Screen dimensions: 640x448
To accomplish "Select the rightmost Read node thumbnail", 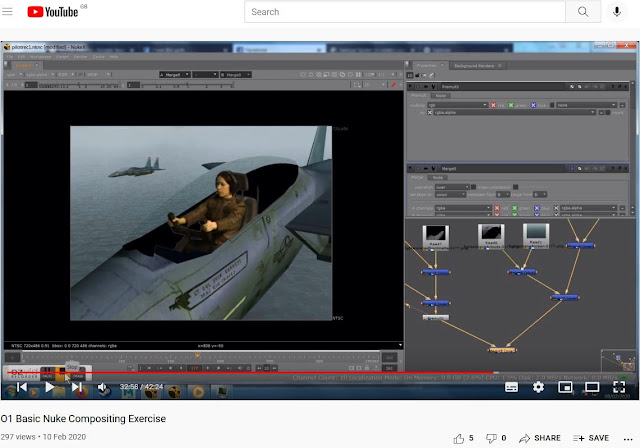I will pyautogui.click(x=536, y=234).
